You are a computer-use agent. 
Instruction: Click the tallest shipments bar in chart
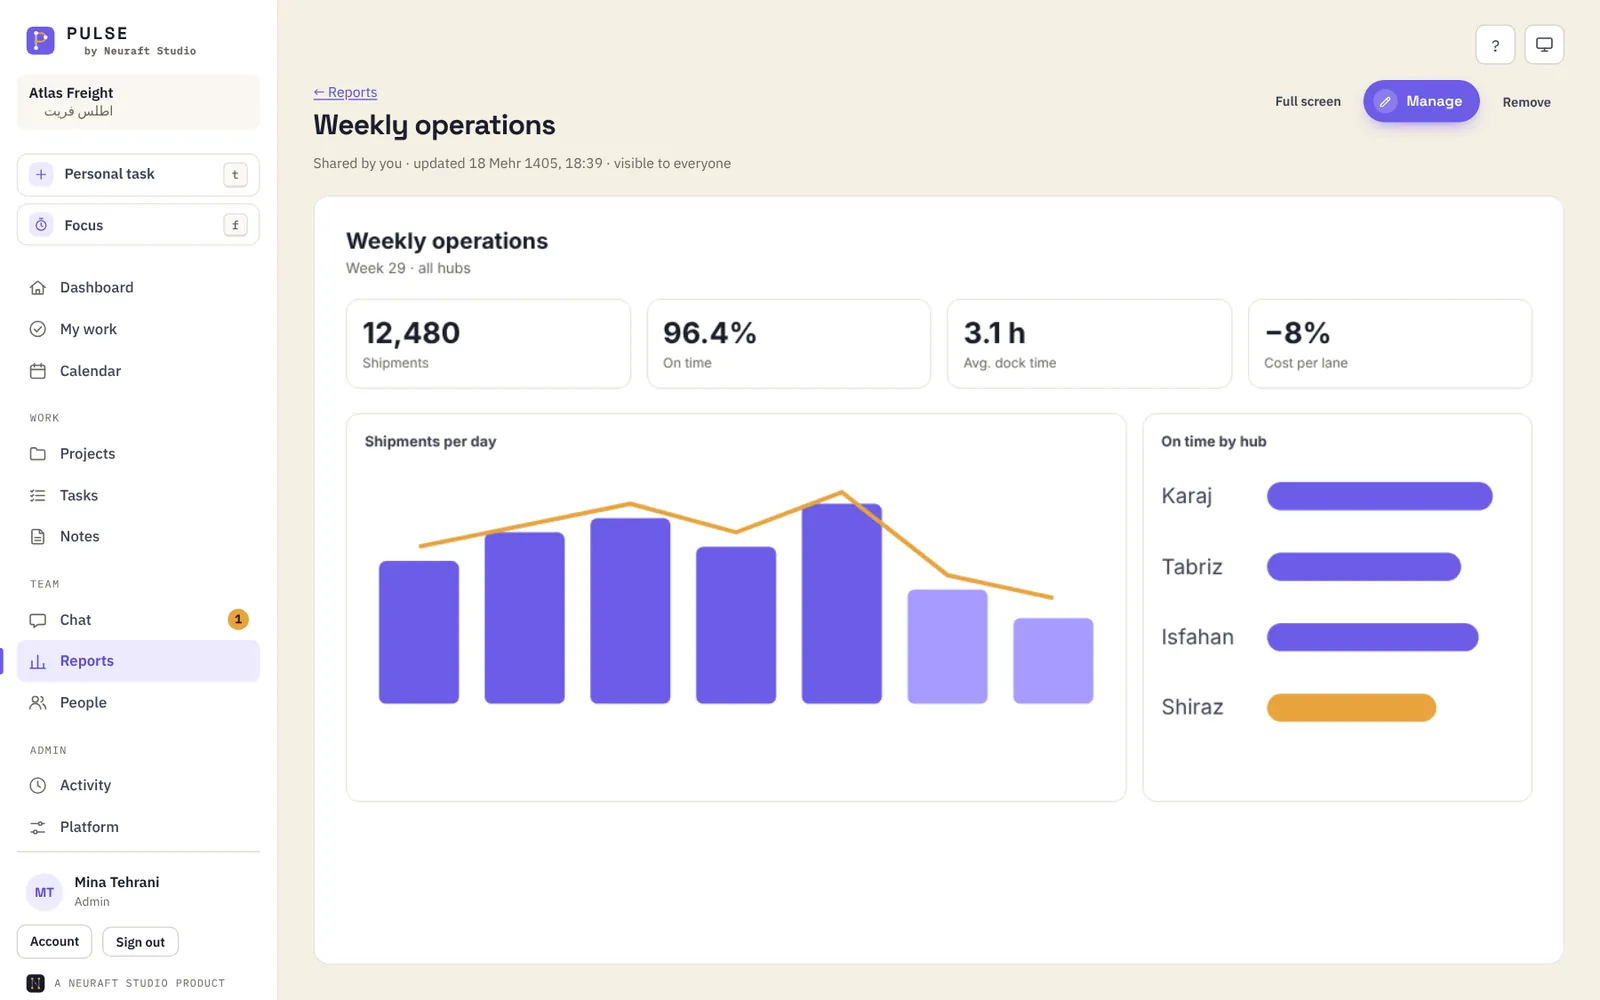coord(842,604)
